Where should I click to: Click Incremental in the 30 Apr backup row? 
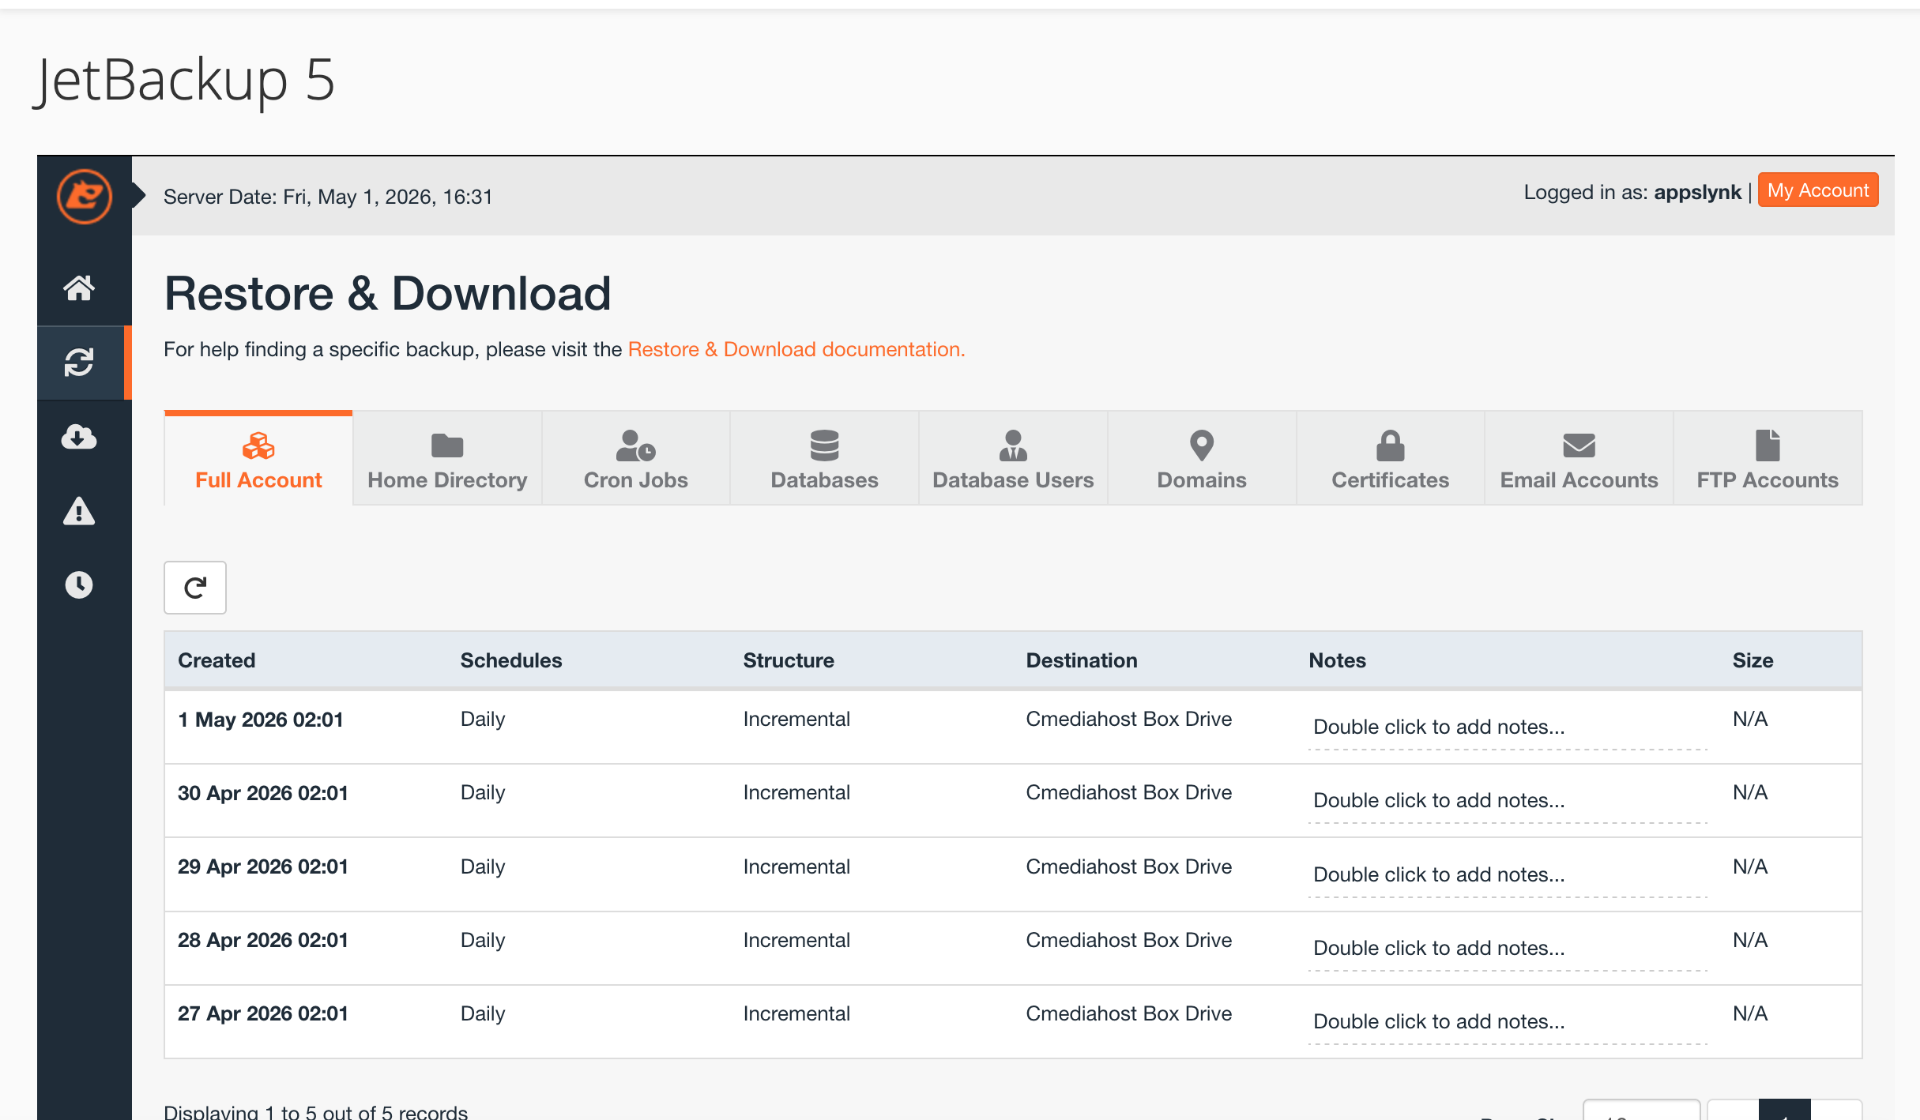(x=797, y=792)
